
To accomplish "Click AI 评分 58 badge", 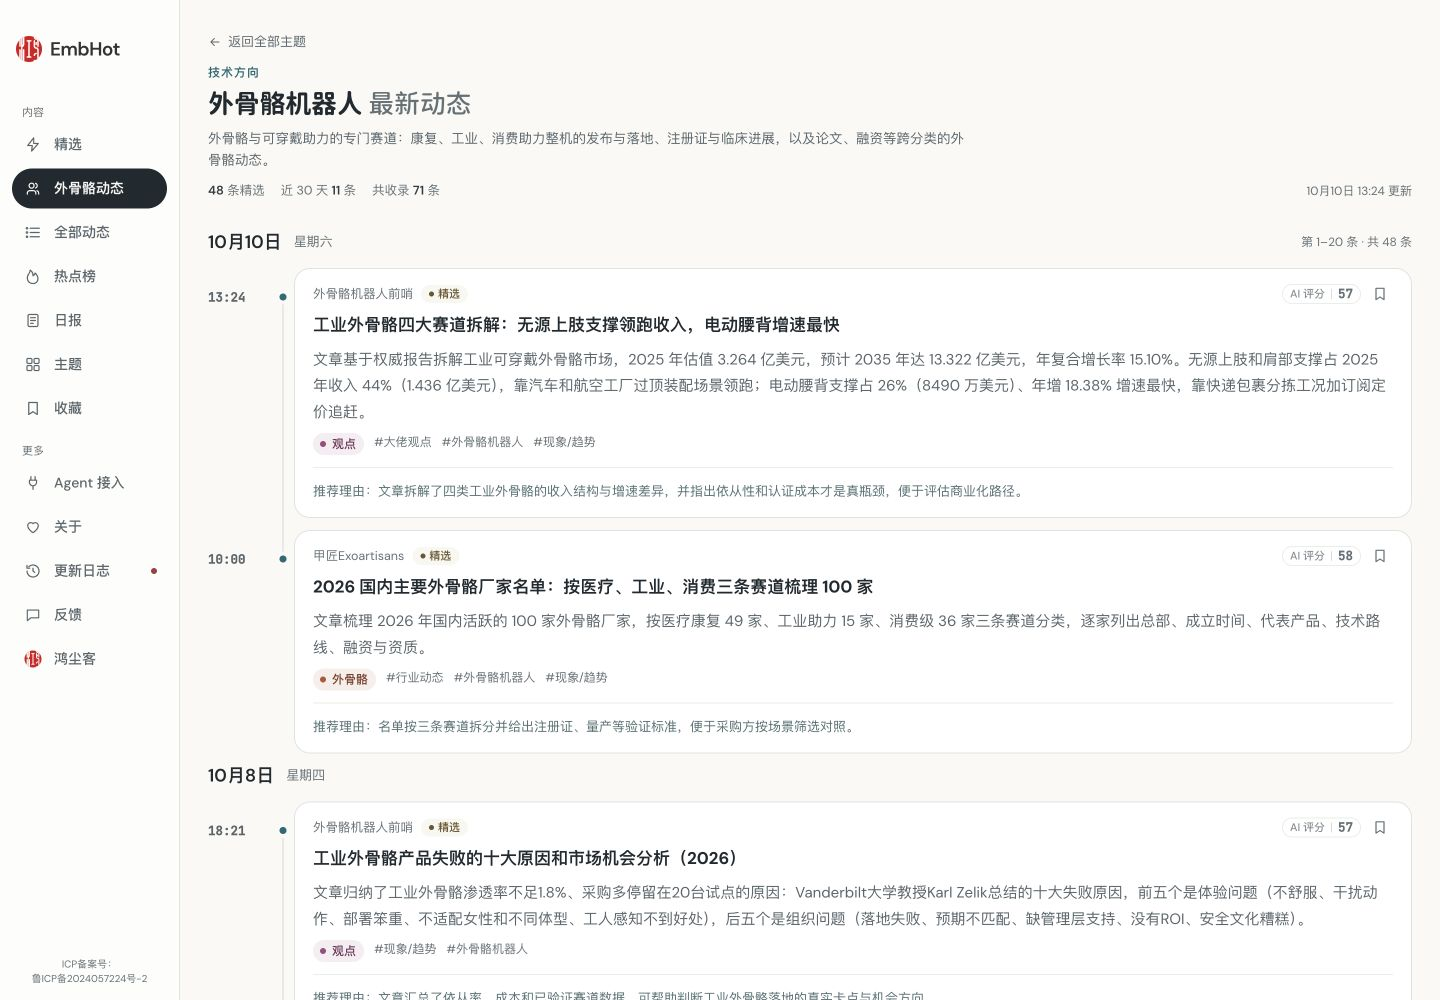I will point(1321,556).
